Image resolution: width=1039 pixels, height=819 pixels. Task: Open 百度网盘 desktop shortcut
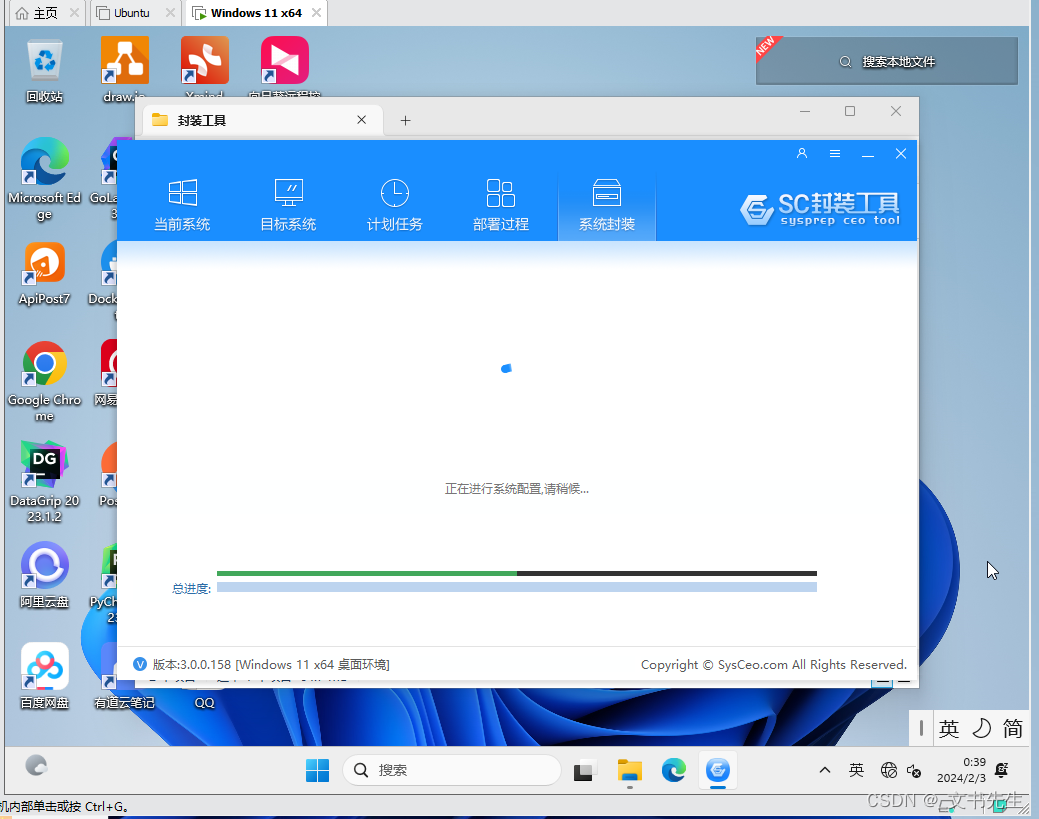[44, 676]
